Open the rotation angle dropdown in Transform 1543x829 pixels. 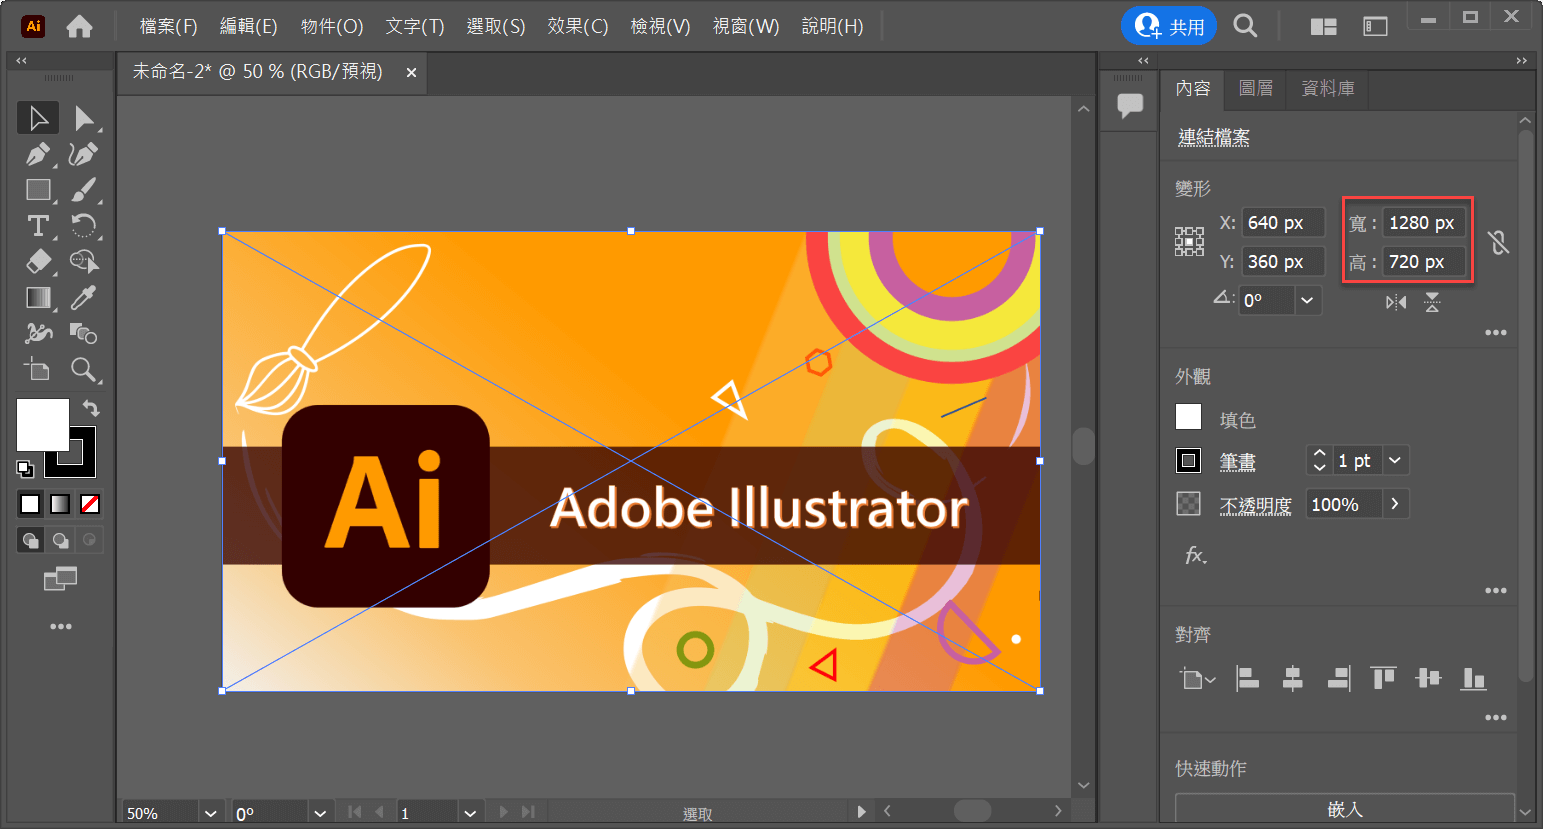point(1307,300)
